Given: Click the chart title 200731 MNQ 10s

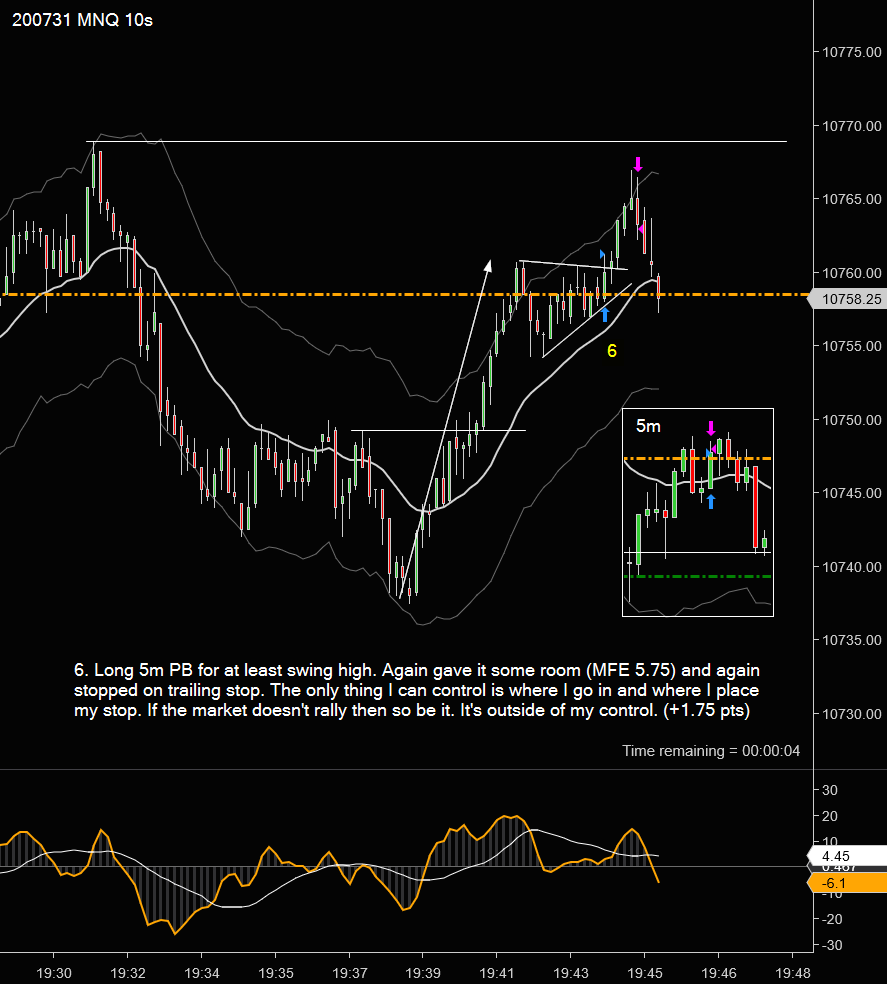Looking at the screenshot, I should tap(82, 20).
